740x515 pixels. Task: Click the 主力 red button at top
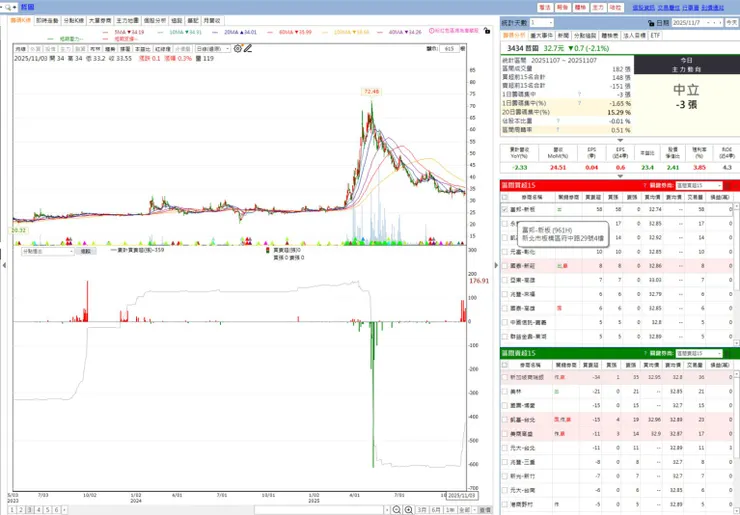click(598, 8)
